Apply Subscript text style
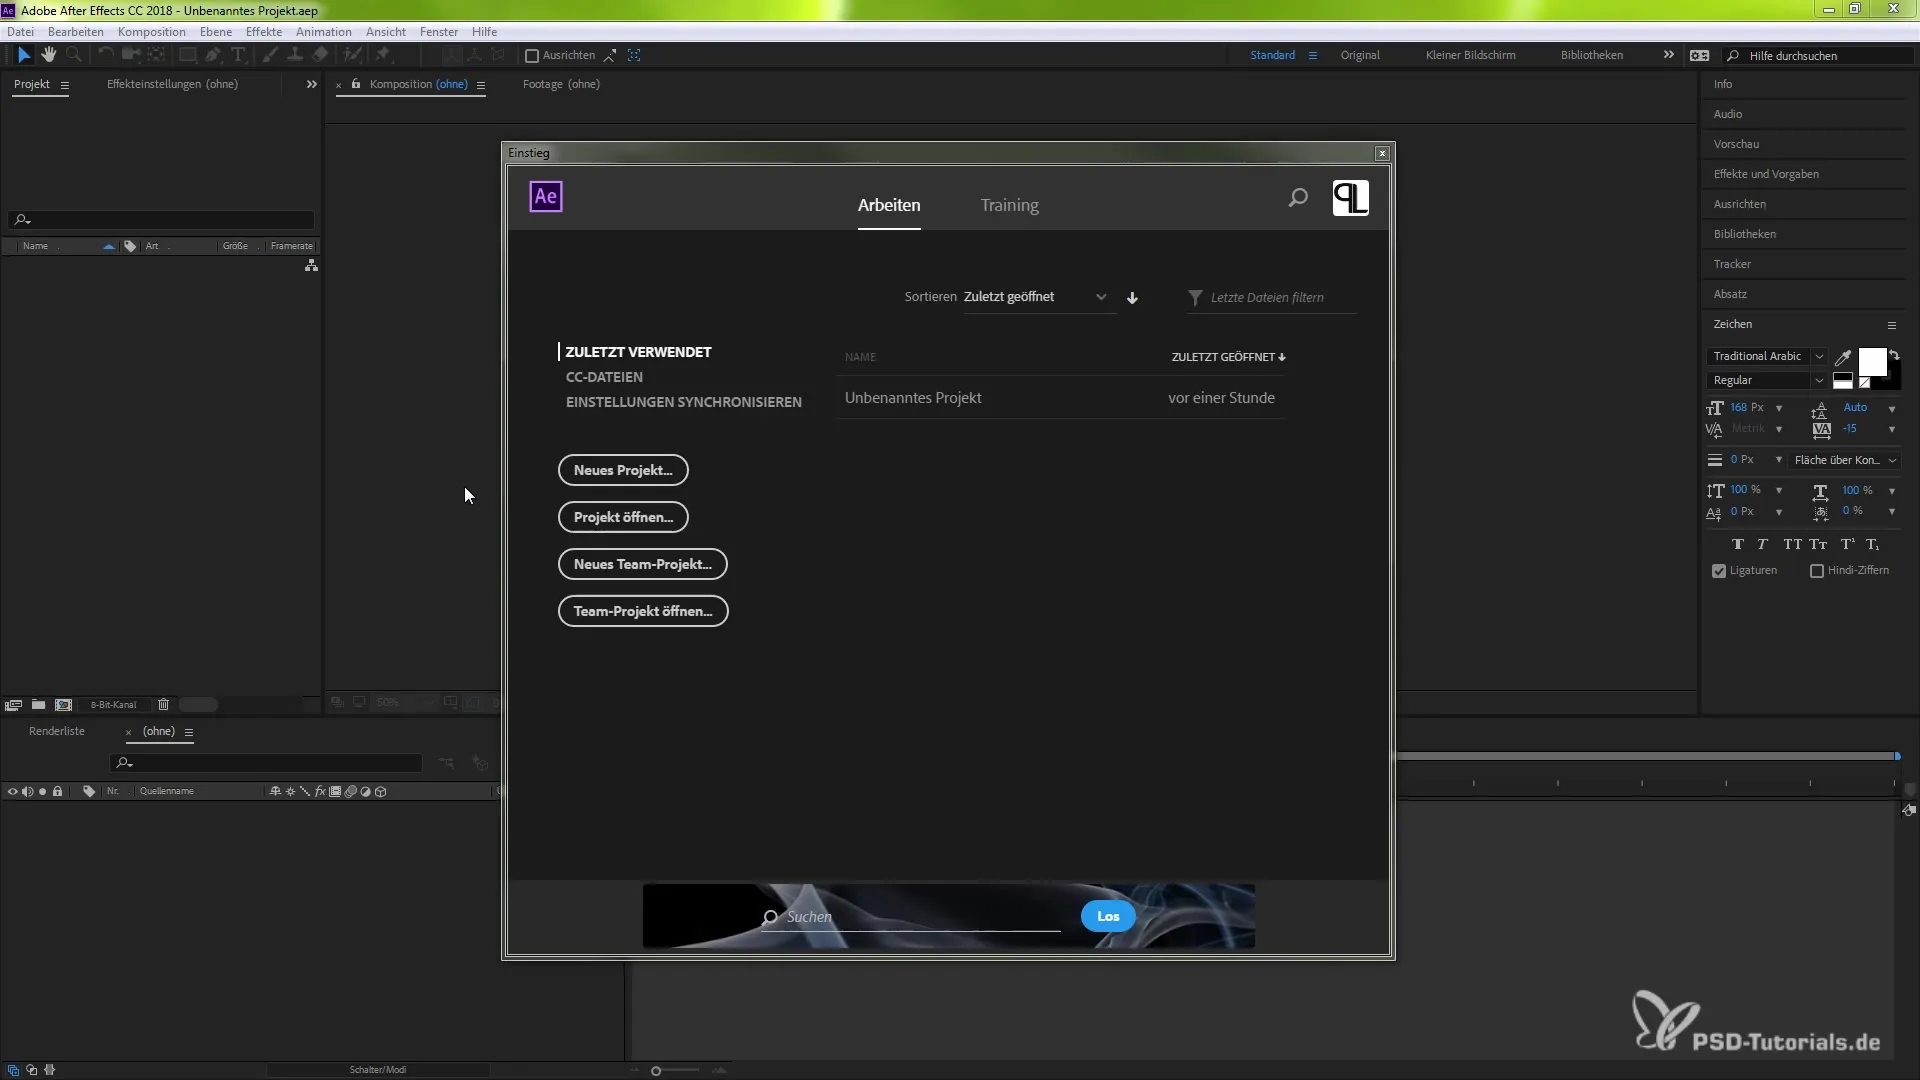The height and width of the screenshot is (1080, 1920). (x=1873, y=545)
